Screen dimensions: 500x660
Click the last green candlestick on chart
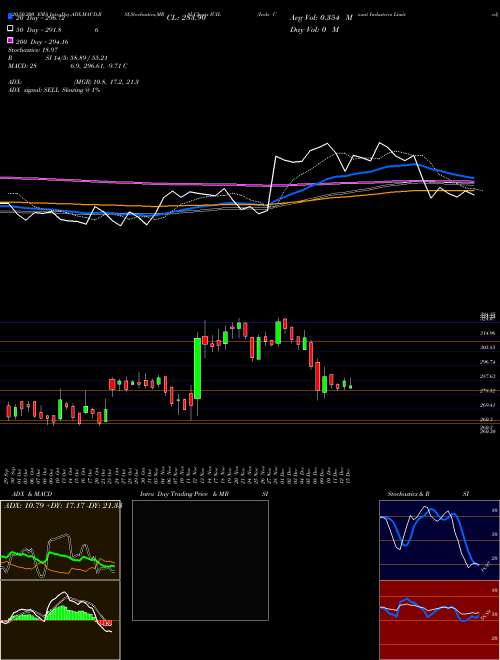coord(351,385)
